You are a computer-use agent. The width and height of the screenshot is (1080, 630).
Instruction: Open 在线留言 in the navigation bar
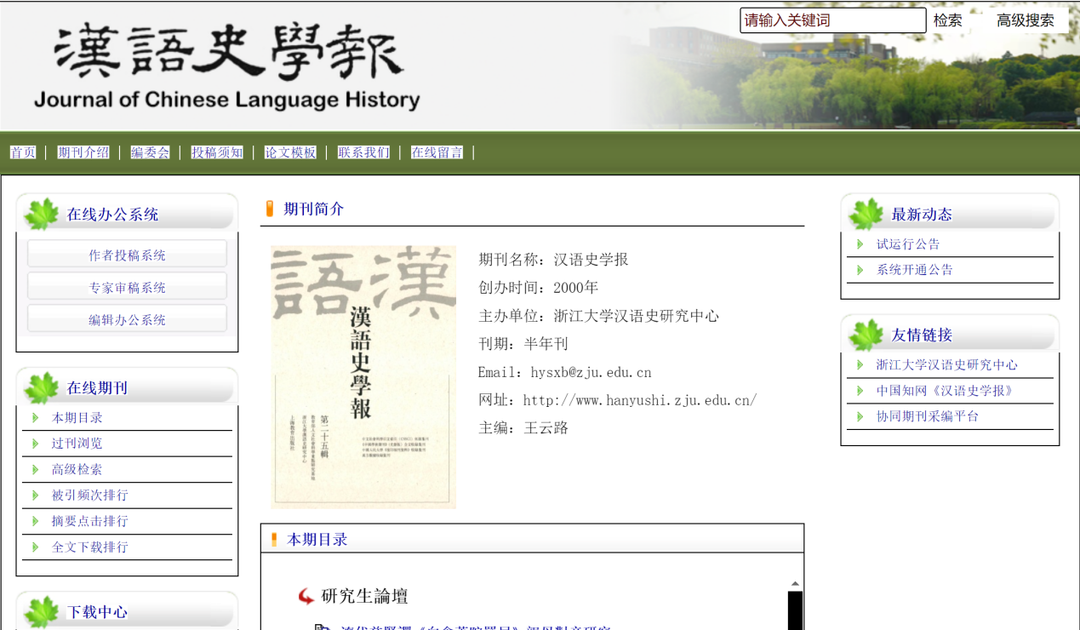pos(437,152)
